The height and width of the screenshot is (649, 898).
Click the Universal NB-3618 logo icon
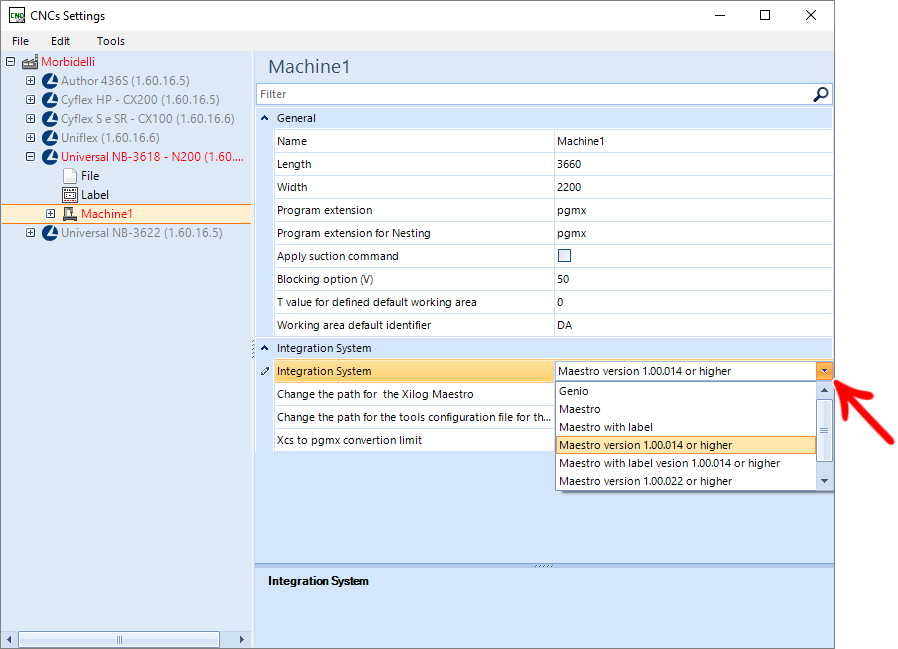coord(50,156)
